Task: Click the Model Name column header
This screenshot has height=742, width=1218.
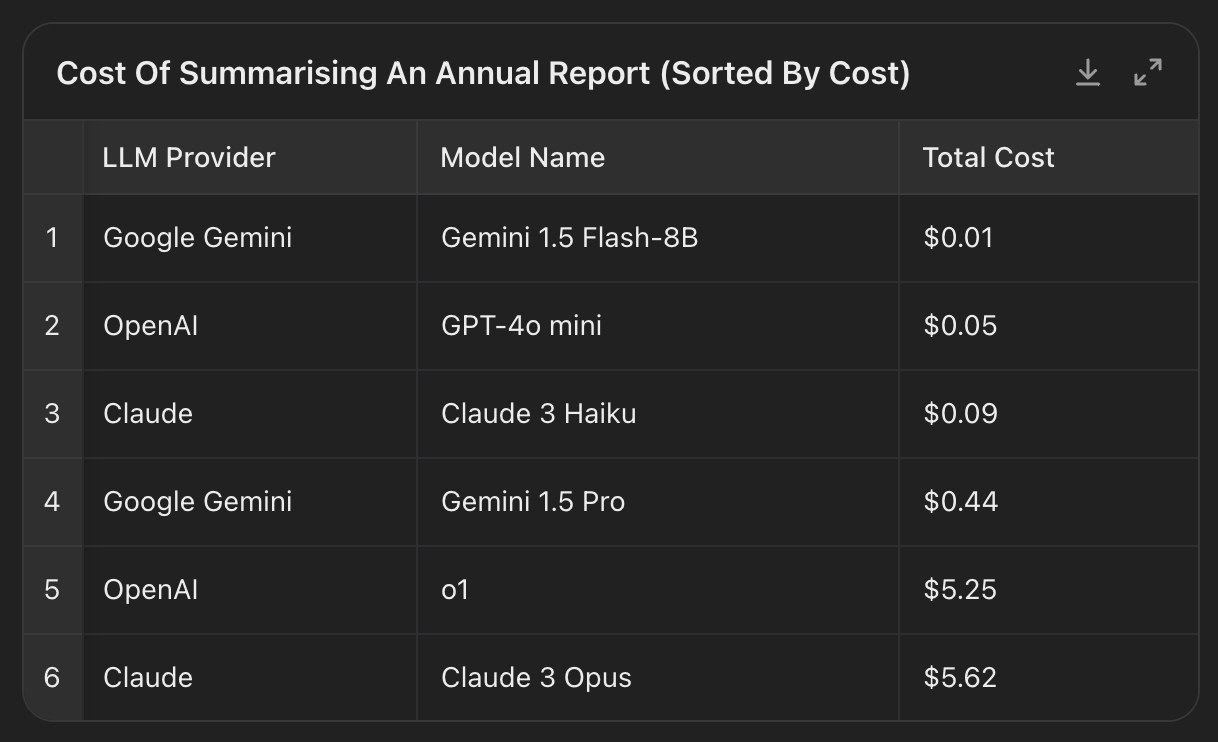Action: (523, 157)
